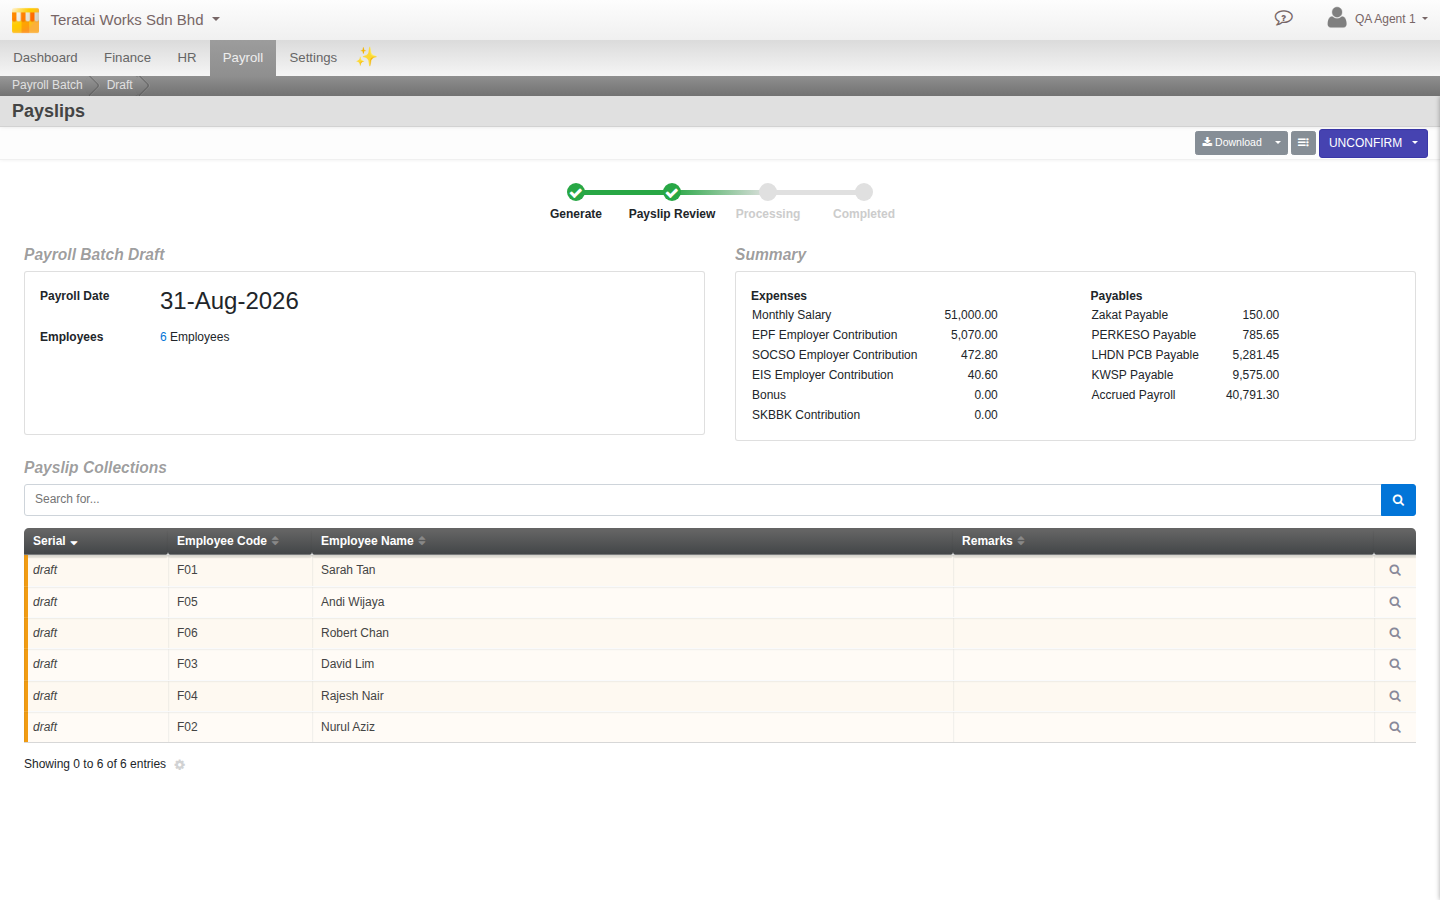Select the Payroll tab

(x=243, y=58)
